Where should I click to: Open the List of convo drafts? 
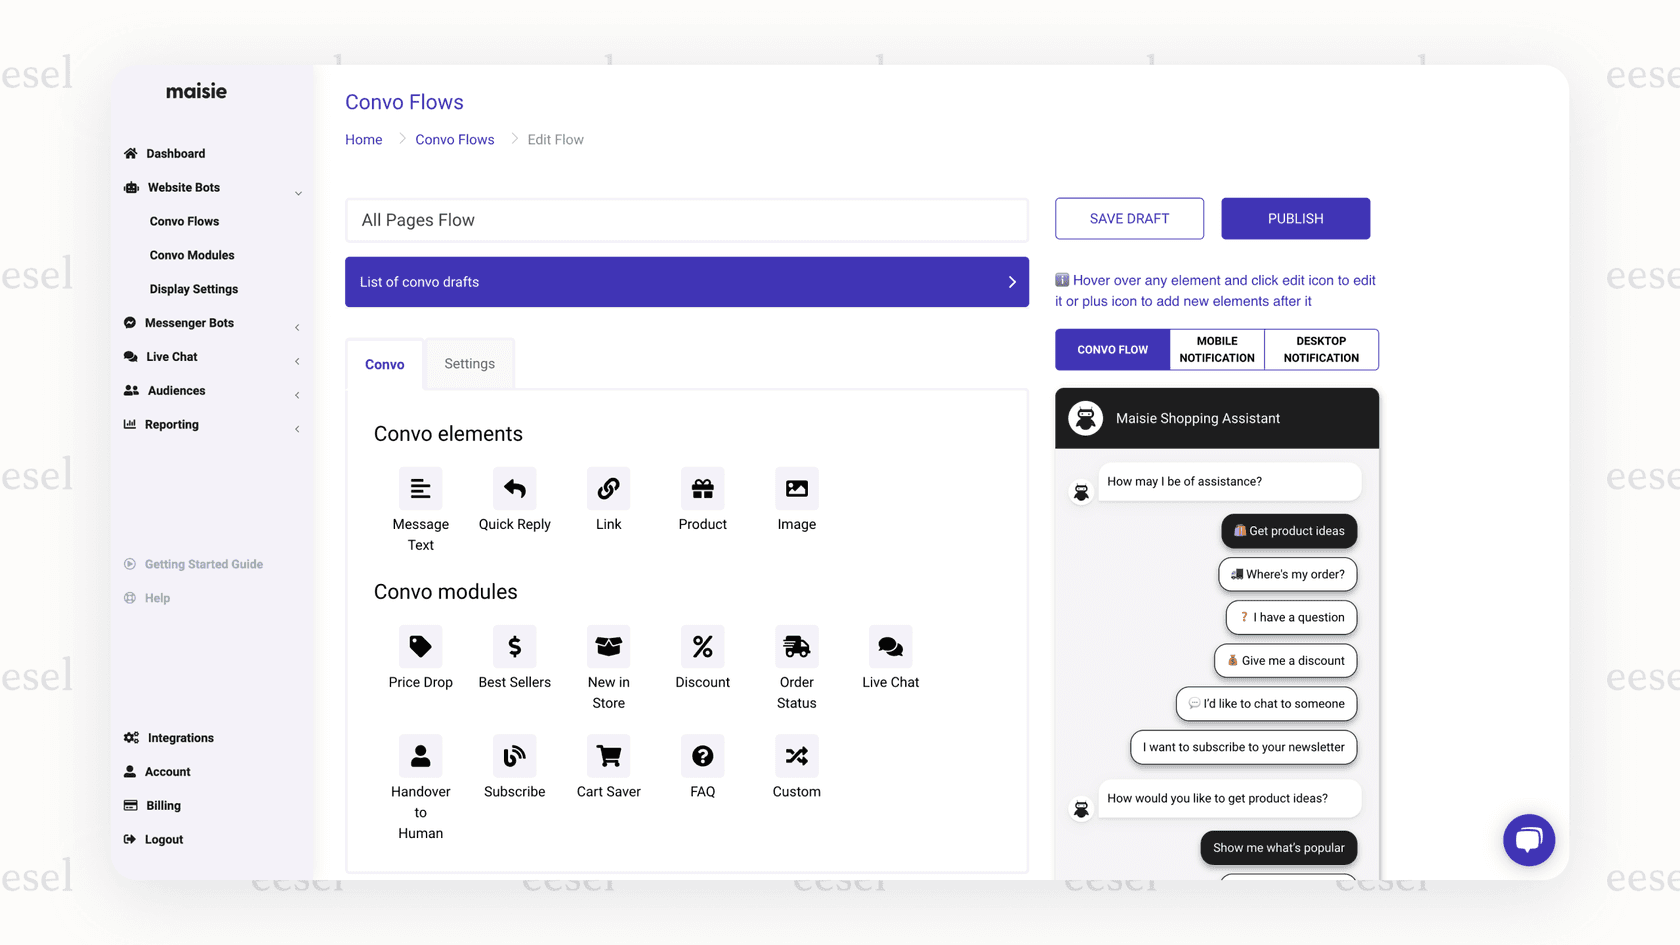[687, 282]
